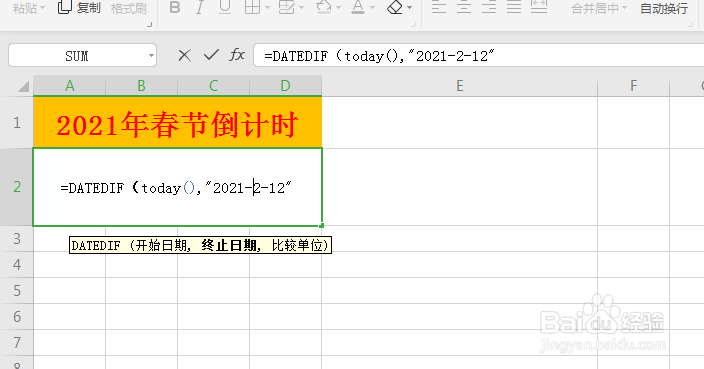
Task: Select row 4 header
Action: pos(17,264)
